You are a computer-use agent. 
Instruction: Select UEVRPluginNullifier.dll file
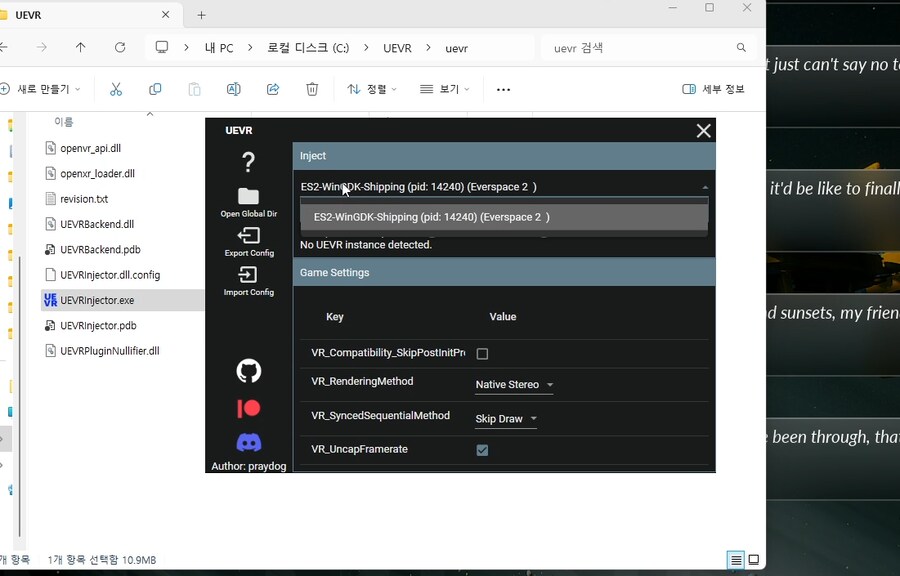110,351
